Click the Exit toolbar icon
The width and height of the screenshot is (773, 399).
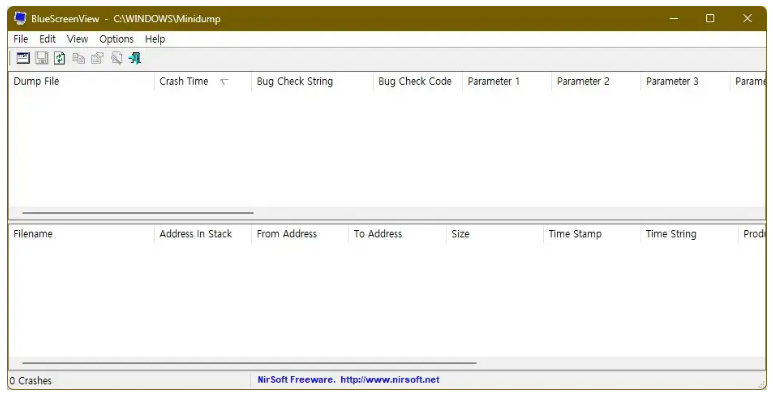point(135,58)
